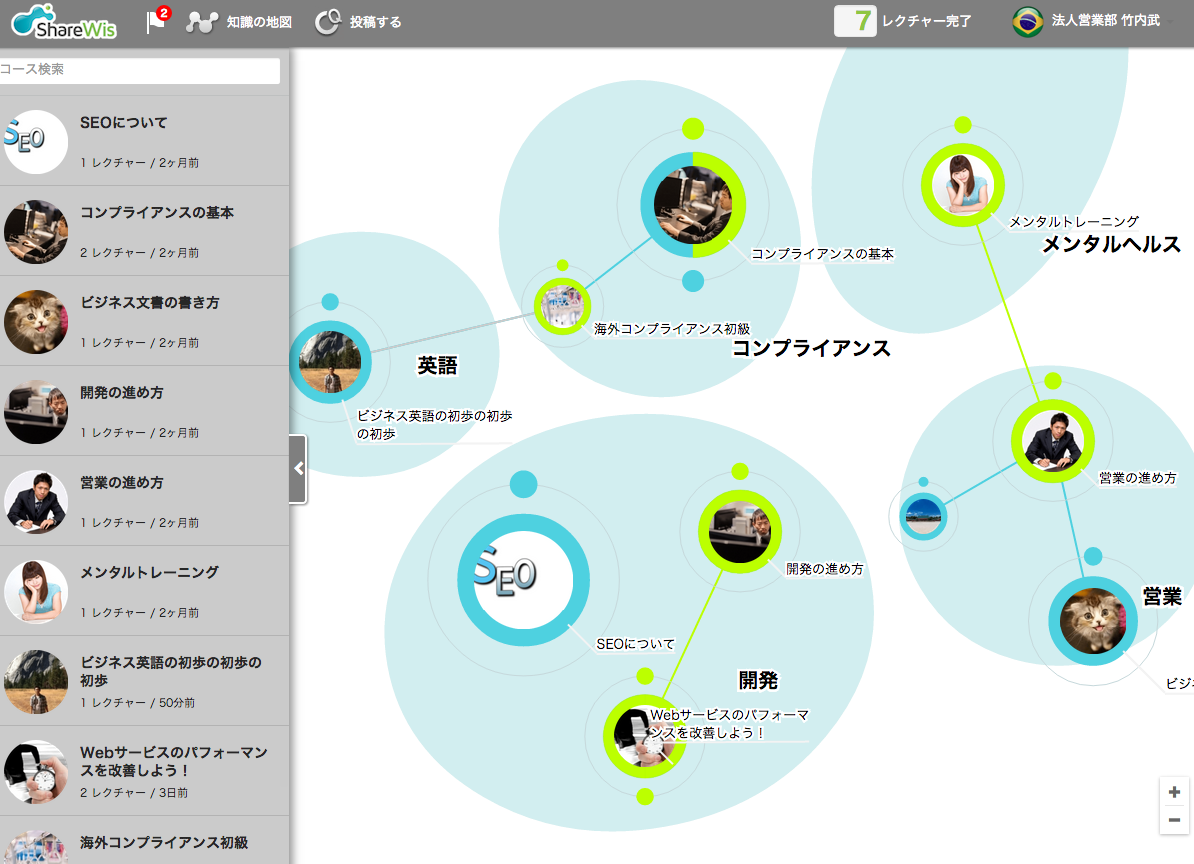The height and width of the screenshot is (864, 1194).
Task: Select メンタルトレーニング in the sidebar list
Action: point(149,573)
